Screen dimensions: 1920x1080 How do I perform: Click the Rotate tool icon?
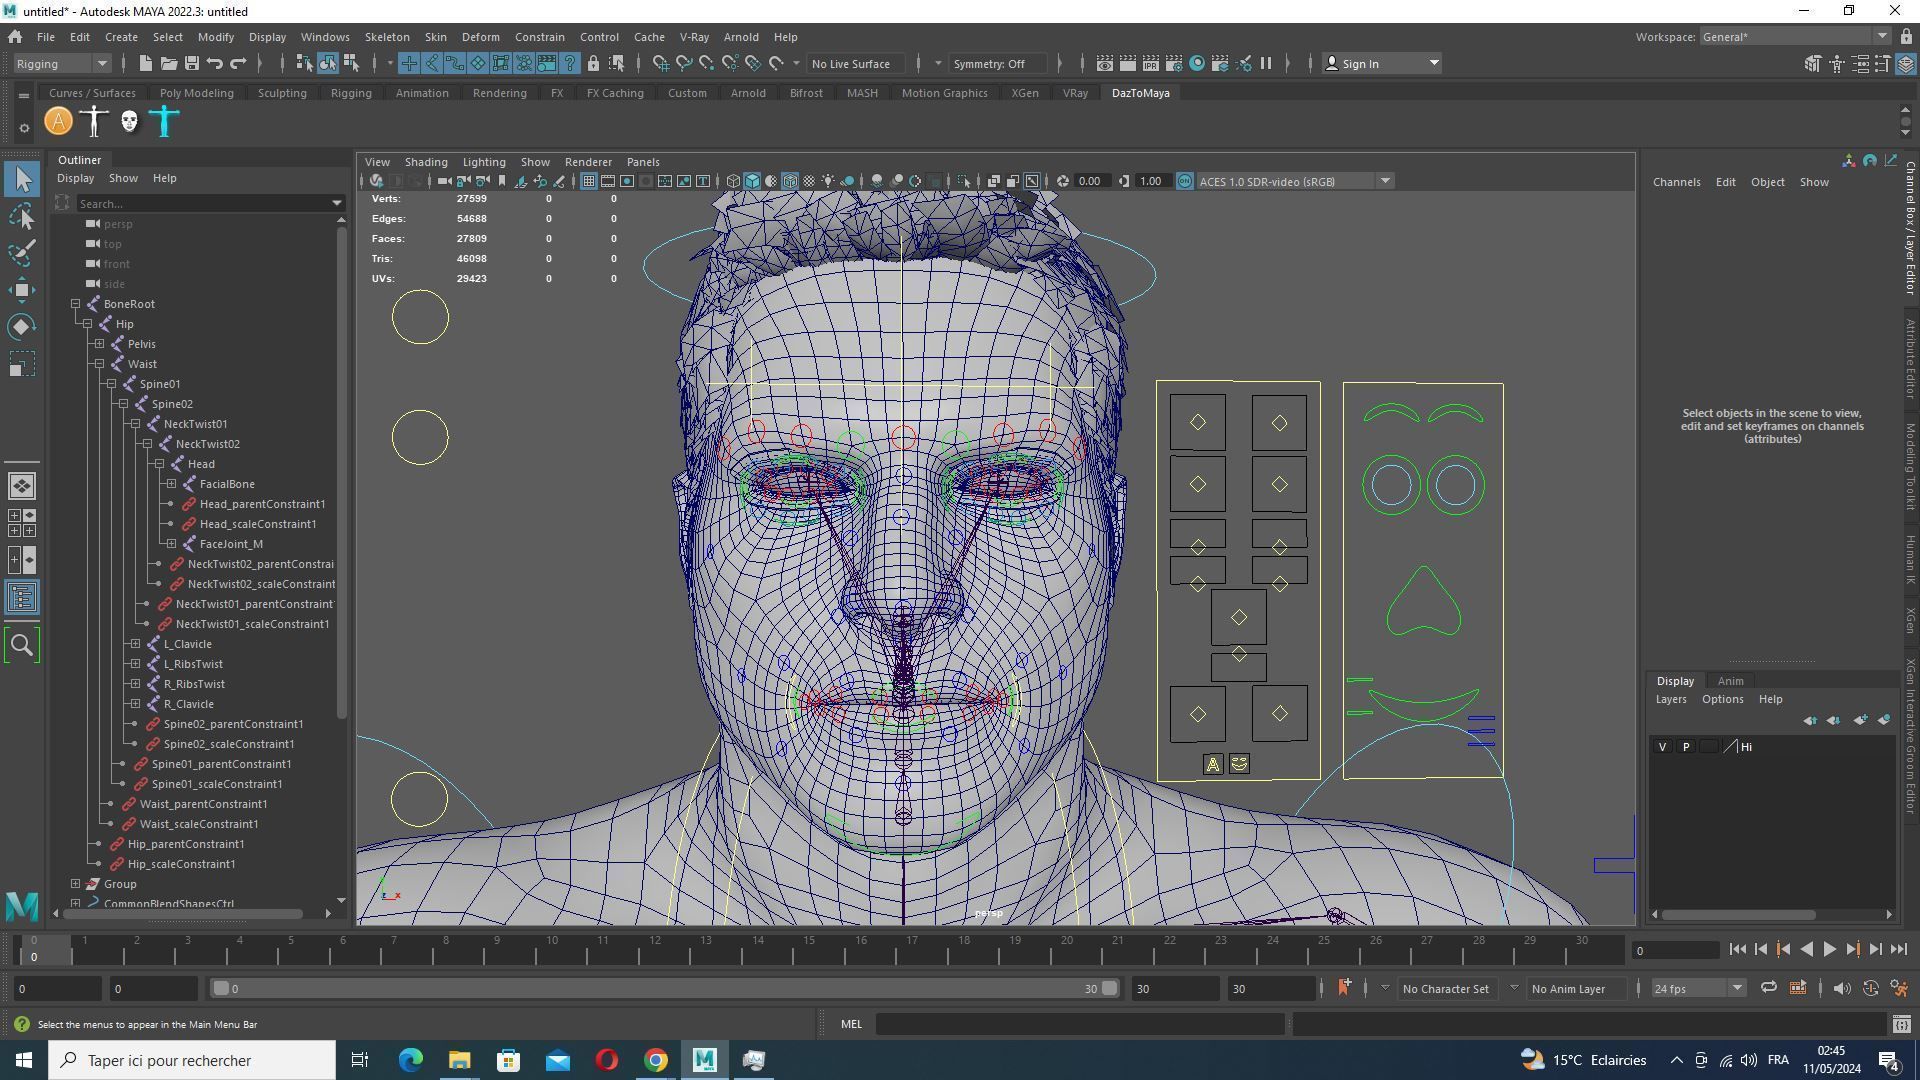[22, 327]
